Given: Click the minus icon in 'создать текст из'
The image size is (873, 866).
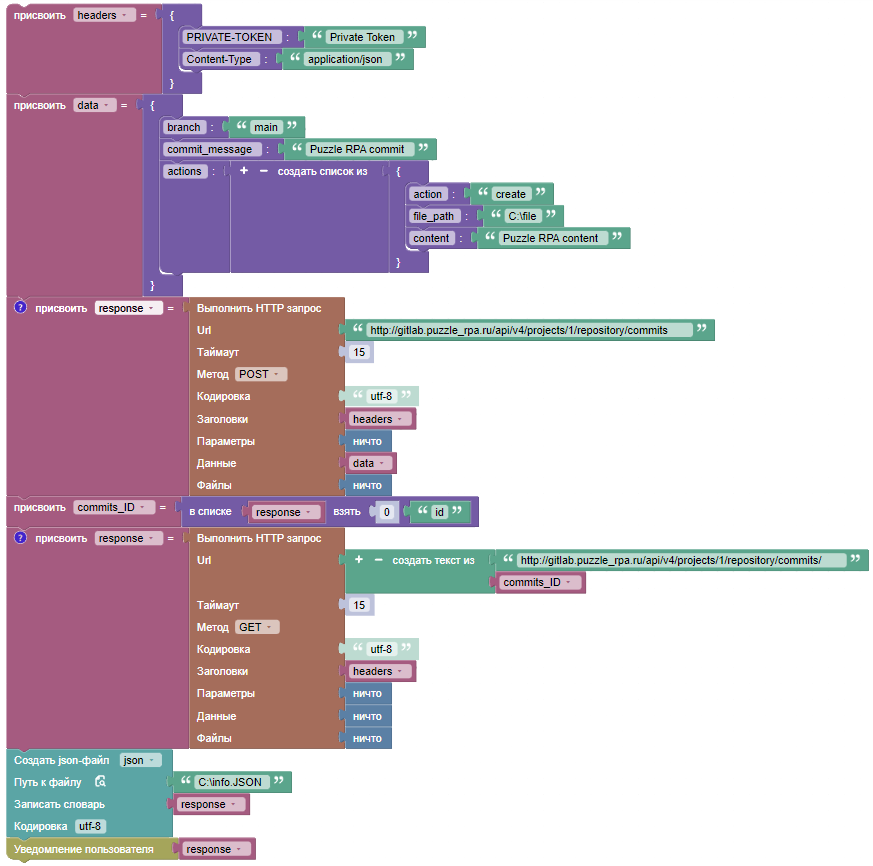Looking at the screenshot, I should click(x=379, y=560).
